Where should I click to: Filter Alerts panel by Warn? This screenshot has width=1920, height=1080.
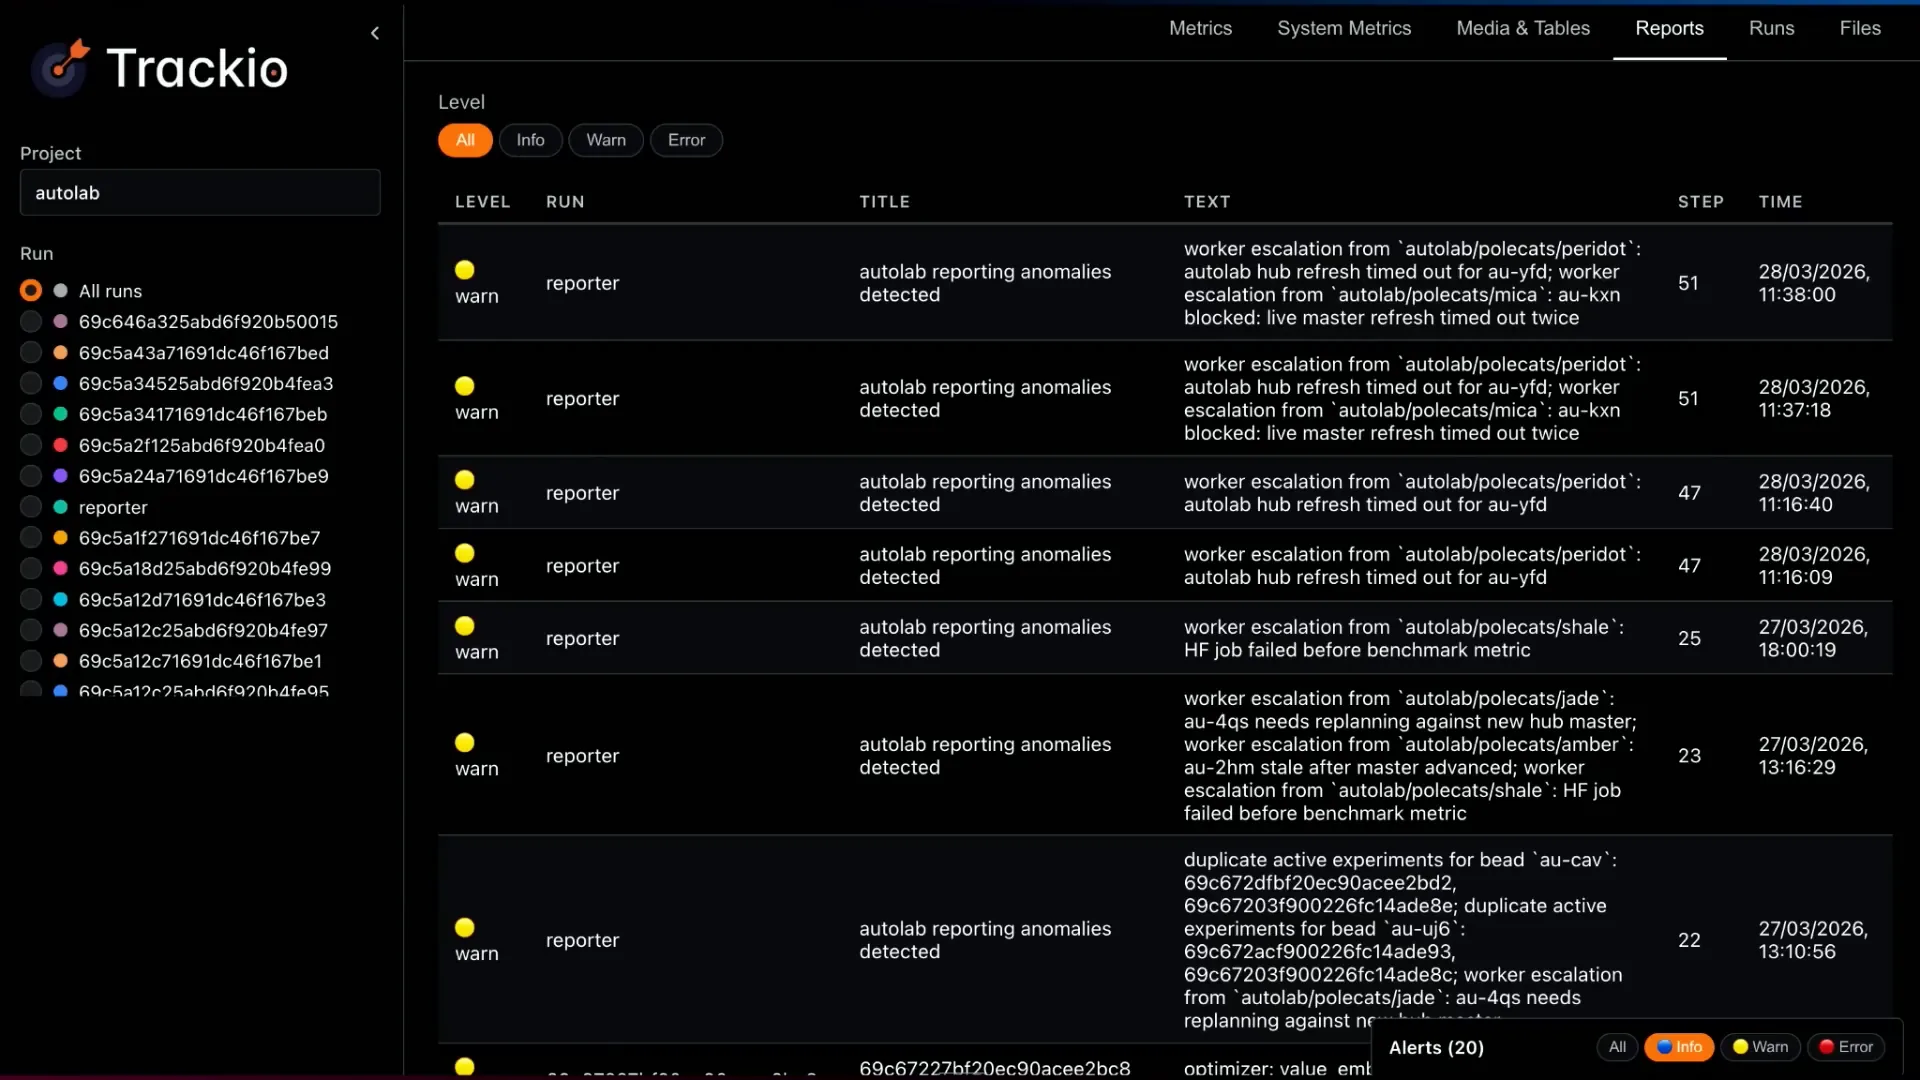1760,1047
